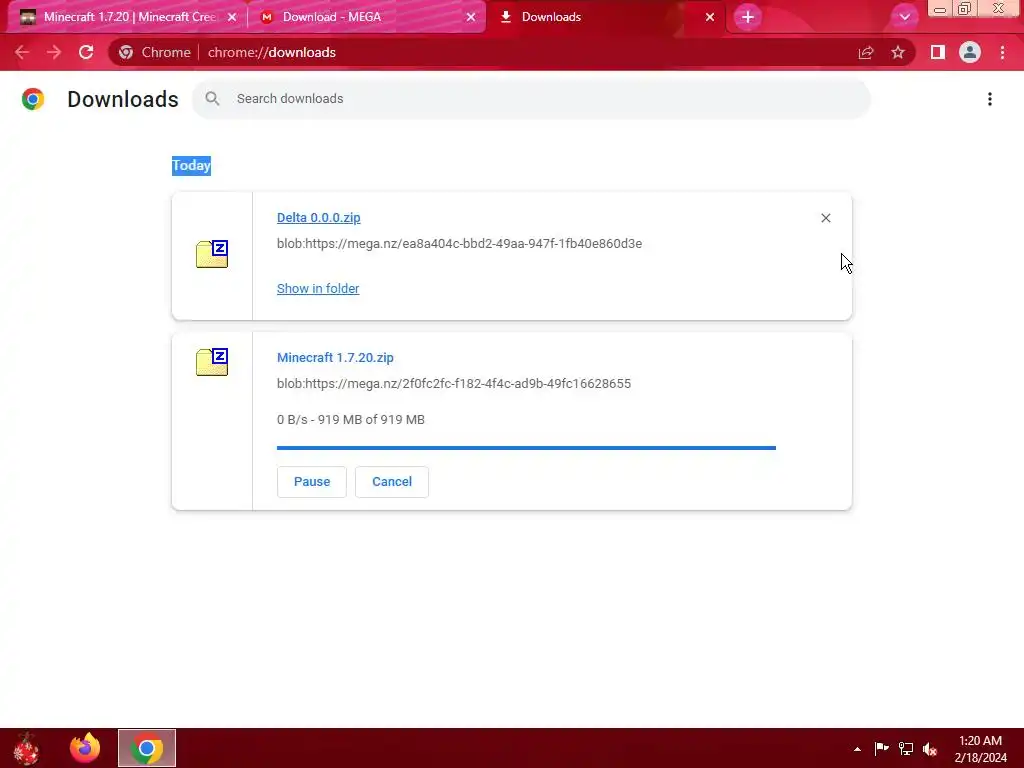
Task: Bookmark this page with star icon
Action: [898, 52]
